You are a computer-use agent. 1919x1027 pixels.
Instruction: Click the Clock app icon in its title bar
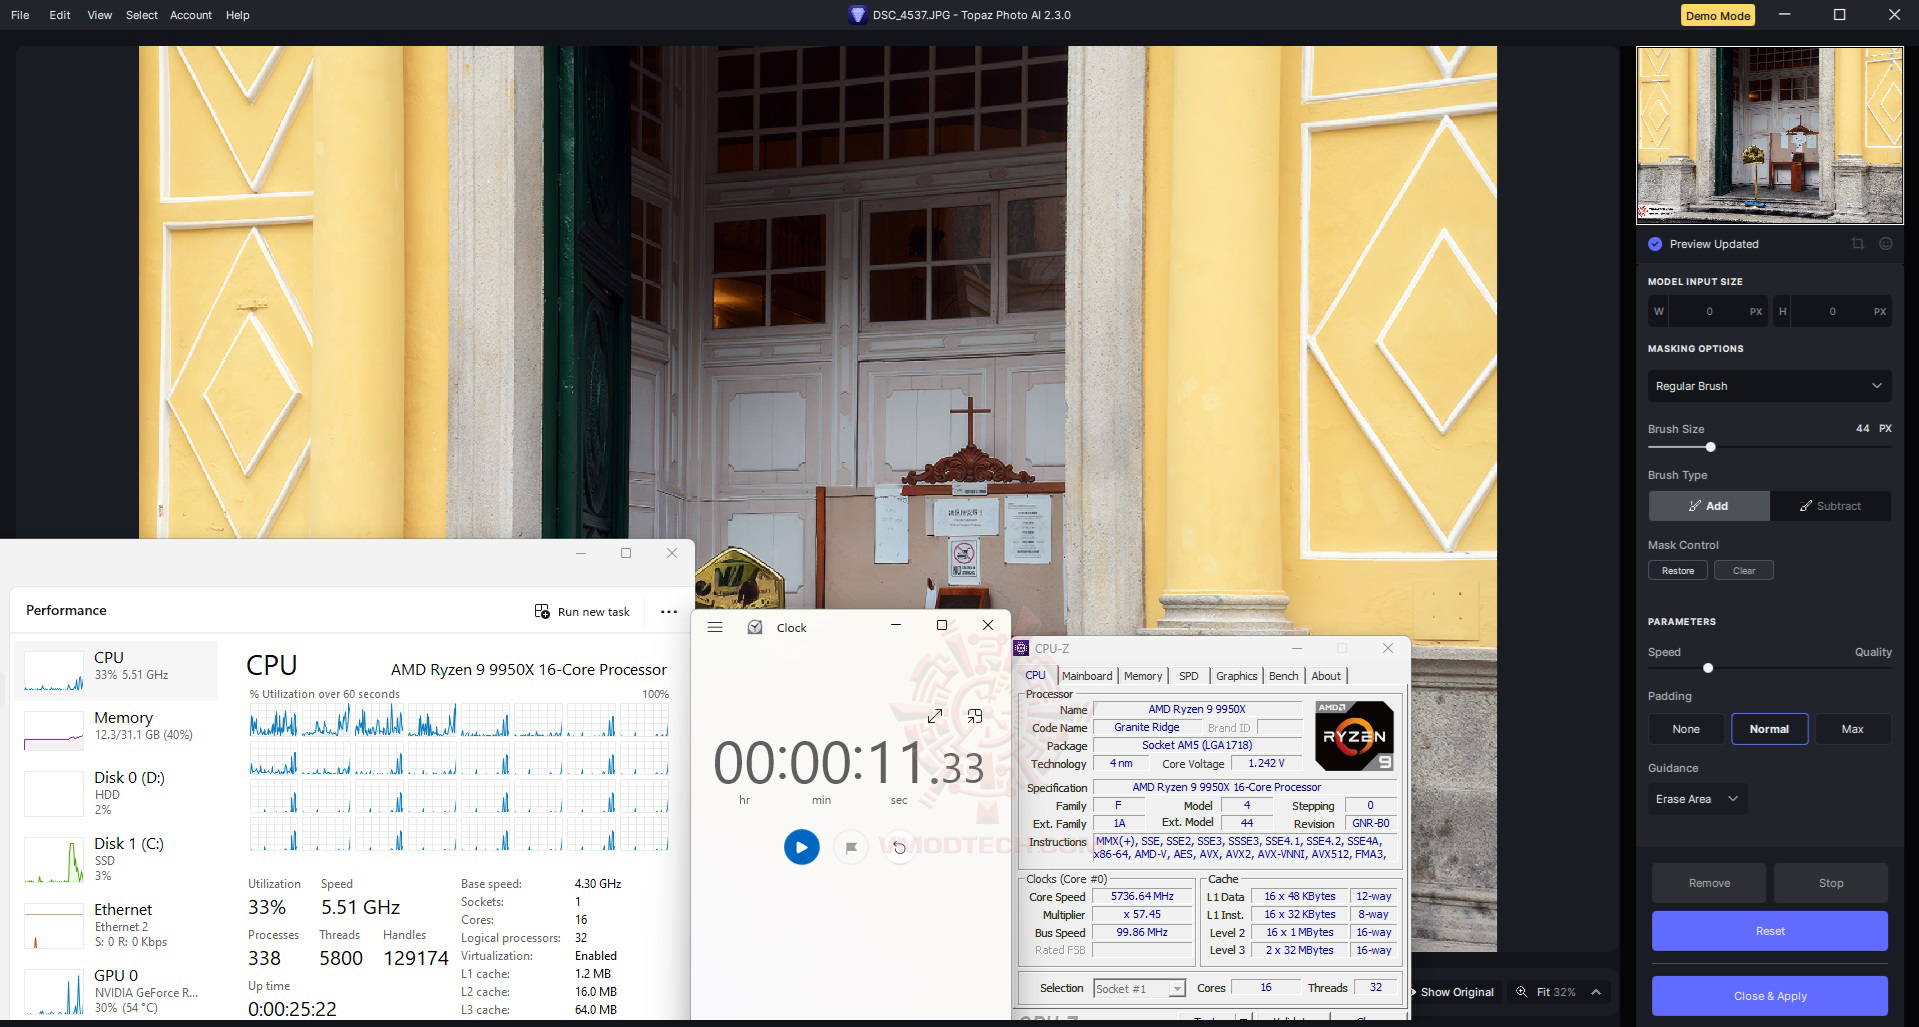pyautogui.click(x=755, y=627)
